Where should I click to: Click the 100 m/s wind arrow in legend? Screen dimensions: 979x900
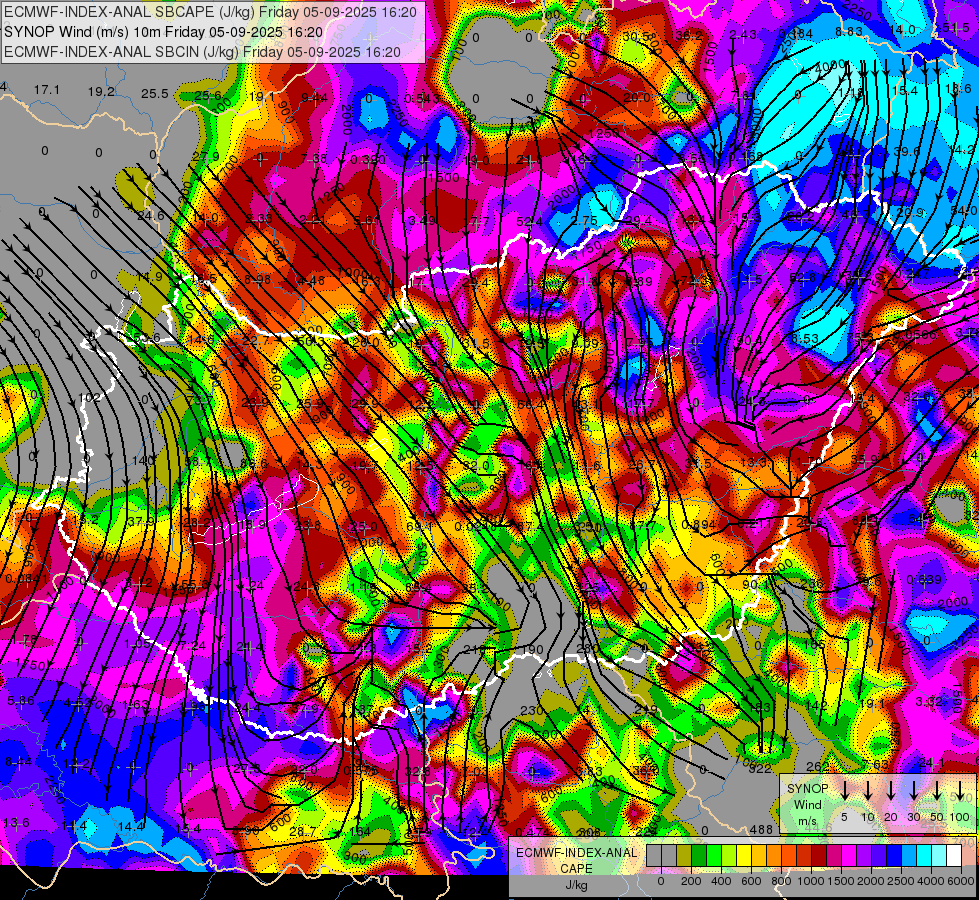click(x=960, y=791)
